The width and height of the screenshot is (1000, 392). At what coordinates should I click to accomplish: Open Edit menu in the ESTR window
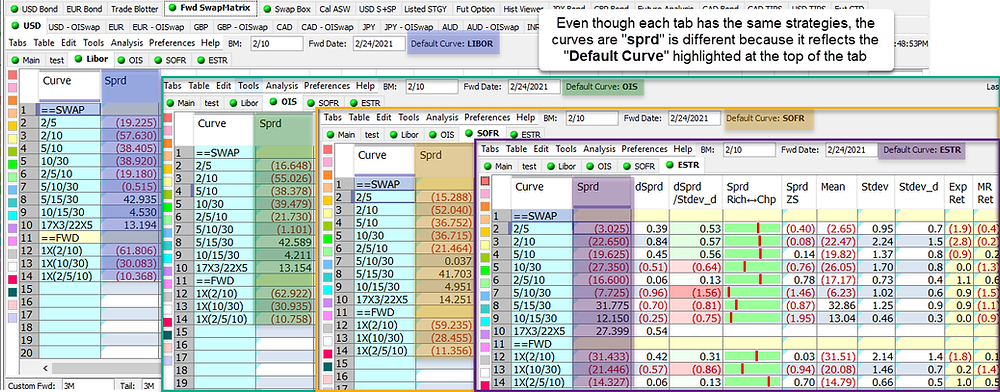[541, 149]
